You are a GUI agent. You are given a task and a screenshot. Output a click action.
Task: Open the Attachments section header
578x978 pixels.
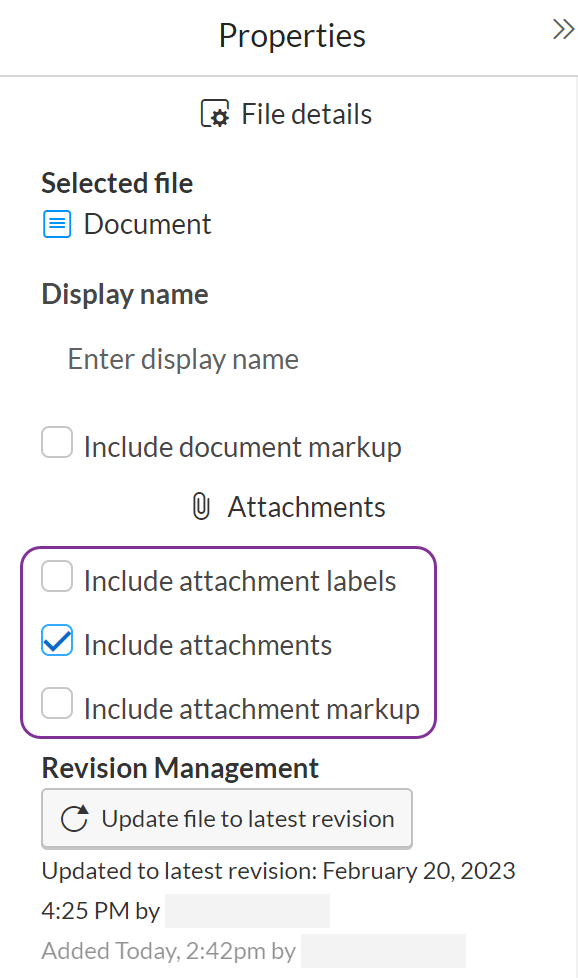pyautogui.click(x=288, y=506)
